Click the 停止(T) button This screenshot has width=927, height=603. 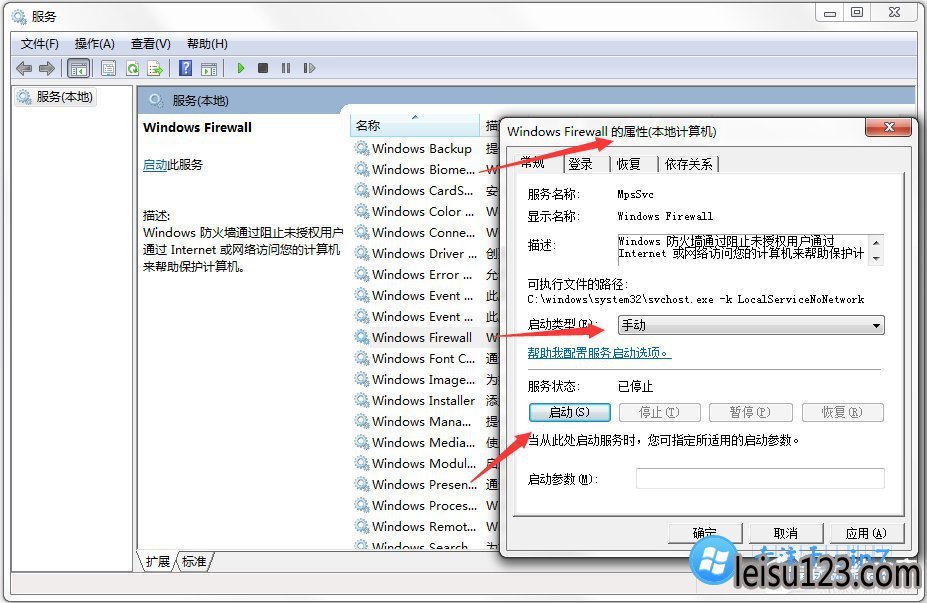coord(660,412)
